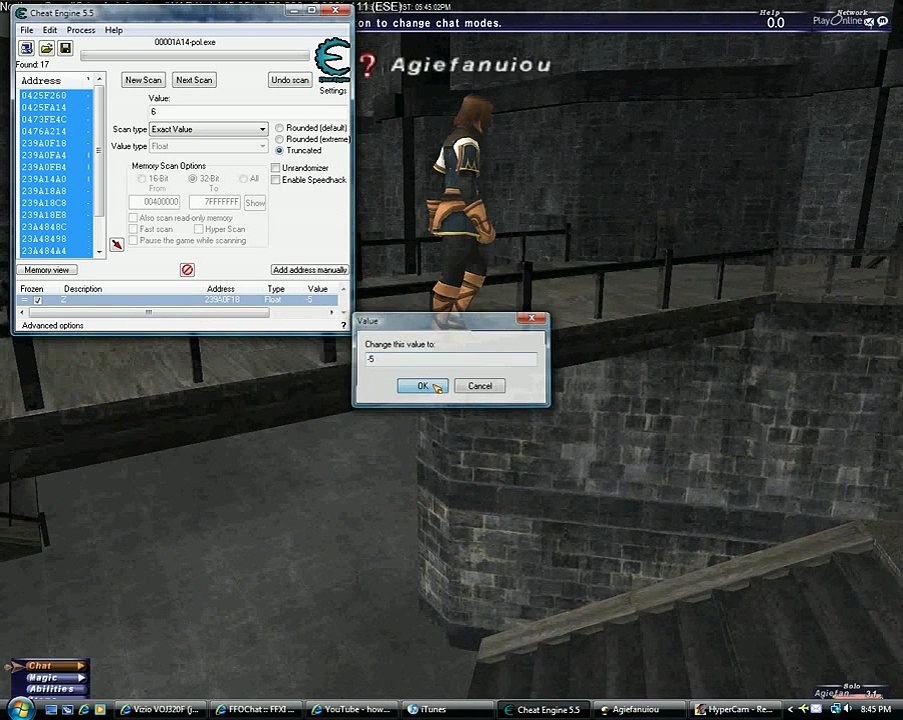Screen dimensions: 903x720
Task: Click the Next Scan button
Action: (x=194, y=80)
